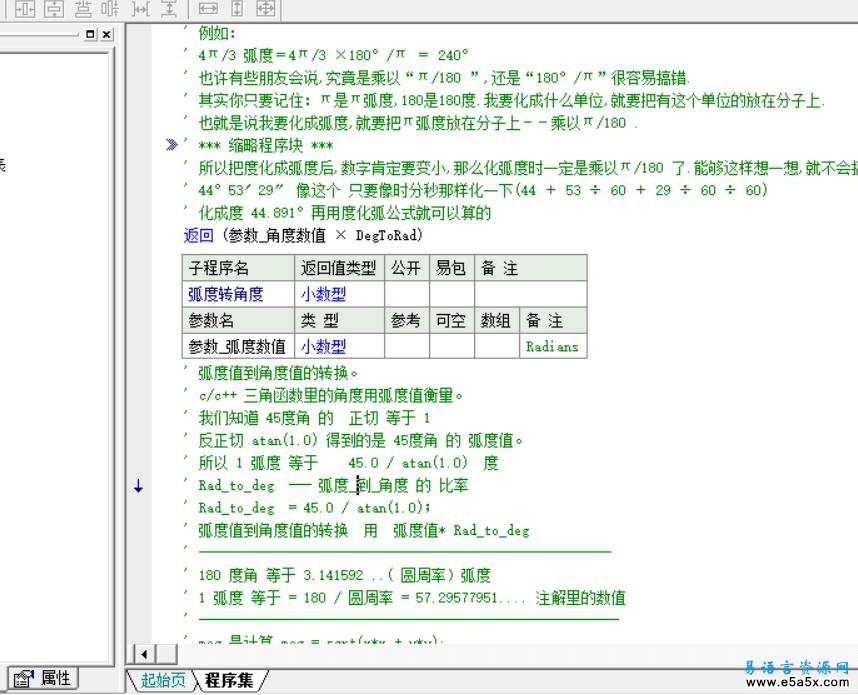Float the left panel with square button
The image size is (858, 695).
click(x=90, y=34)
